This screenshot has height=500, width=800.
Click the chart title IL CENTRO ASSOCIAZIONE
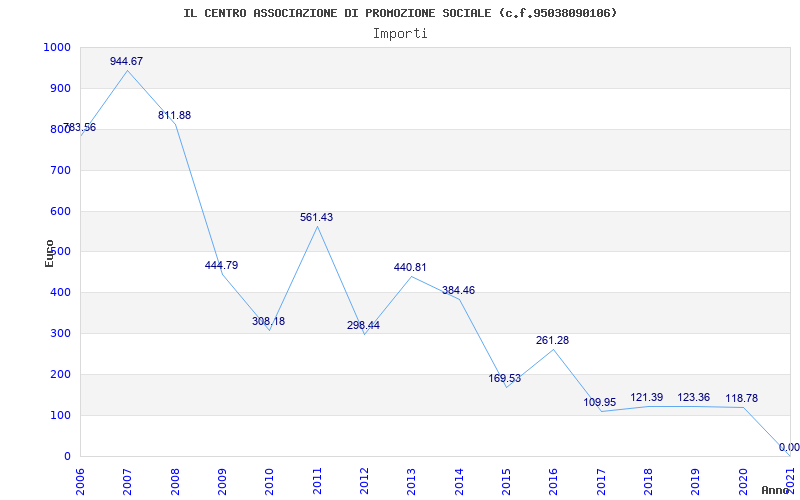tap(401, 13)
